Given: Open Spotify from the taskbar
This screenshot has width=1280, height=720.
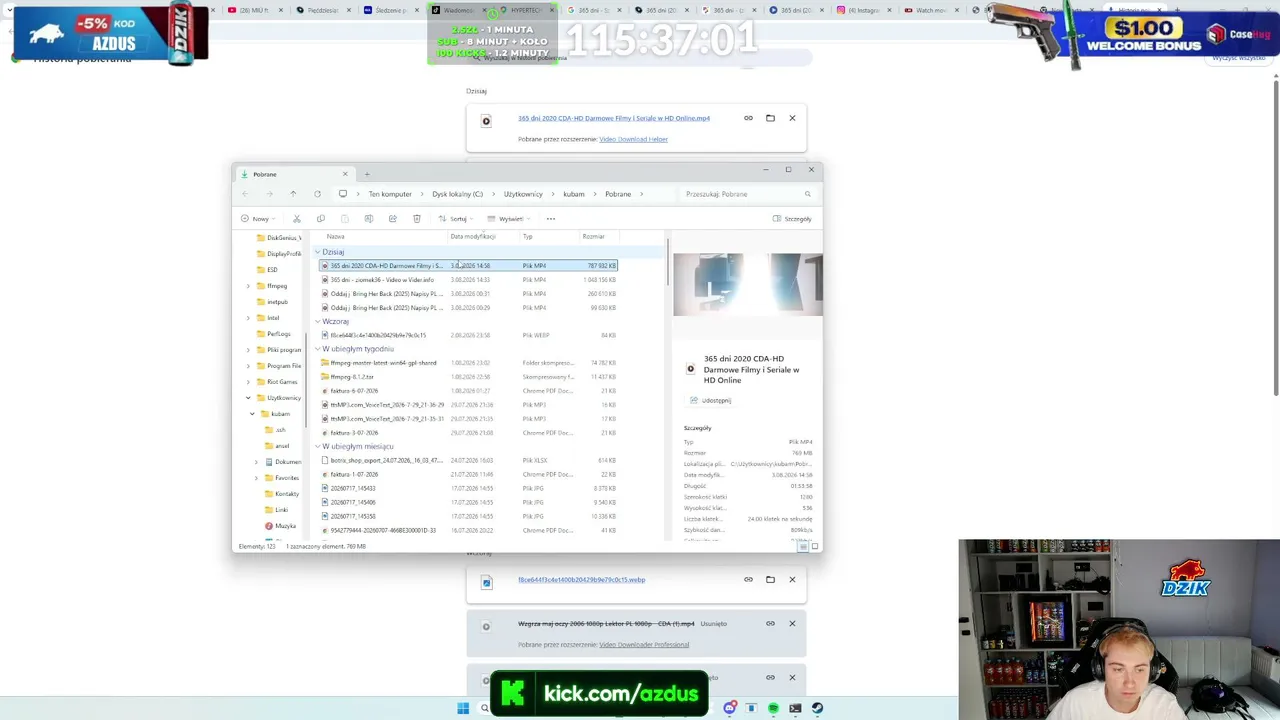Looking at the screenshot, I should tap(773, 708).
